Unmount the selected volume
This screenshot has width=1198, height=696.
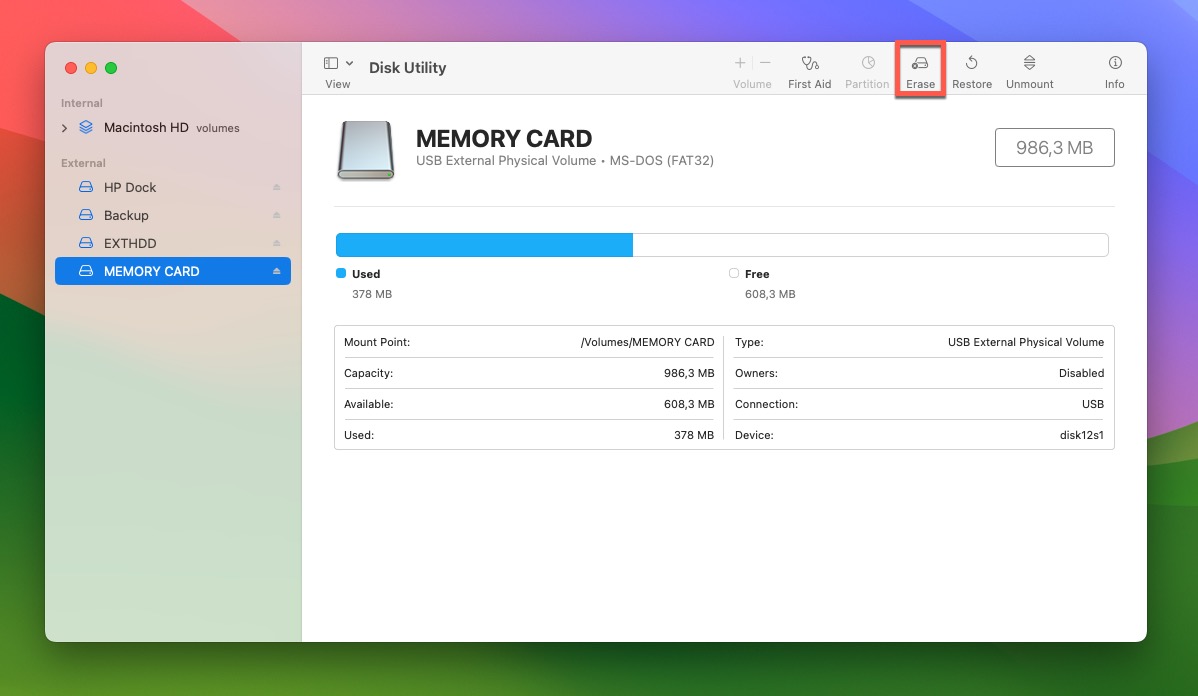[x=1029, y=68]
